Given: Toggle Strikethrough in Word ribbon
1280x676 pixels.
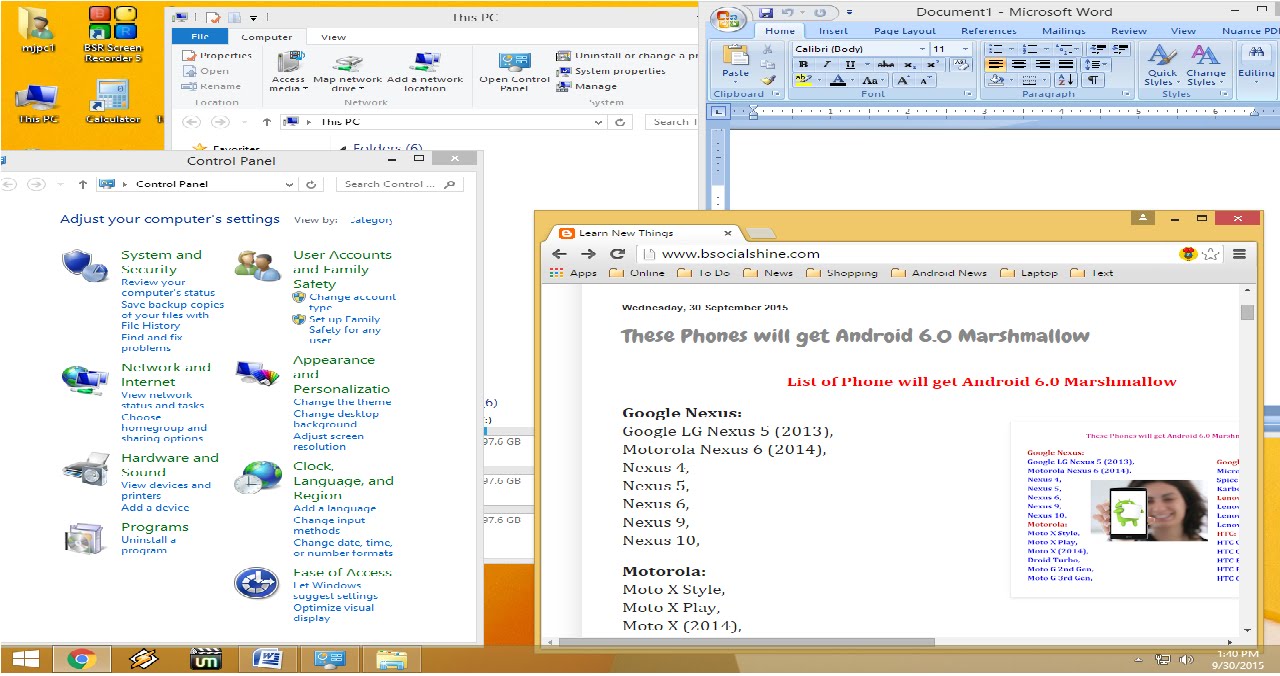Looking at the screenshot, I should (885, 64).
